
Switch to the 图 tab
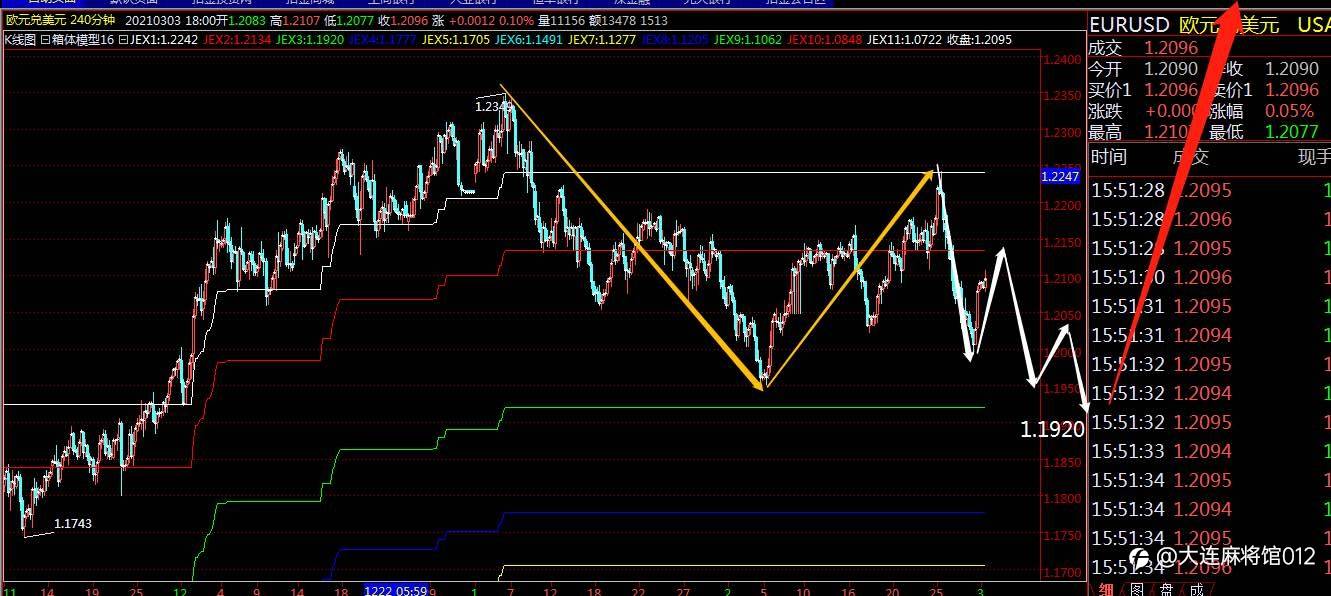point(1136,589)
